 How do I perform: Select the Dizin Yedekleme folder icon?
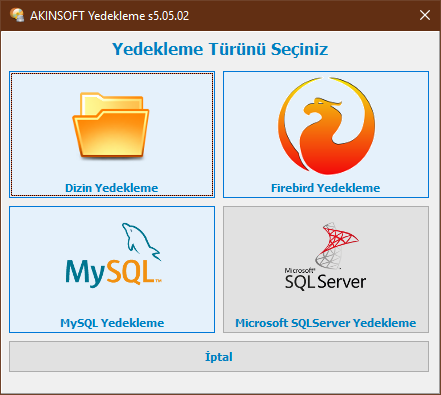(111, 125)
